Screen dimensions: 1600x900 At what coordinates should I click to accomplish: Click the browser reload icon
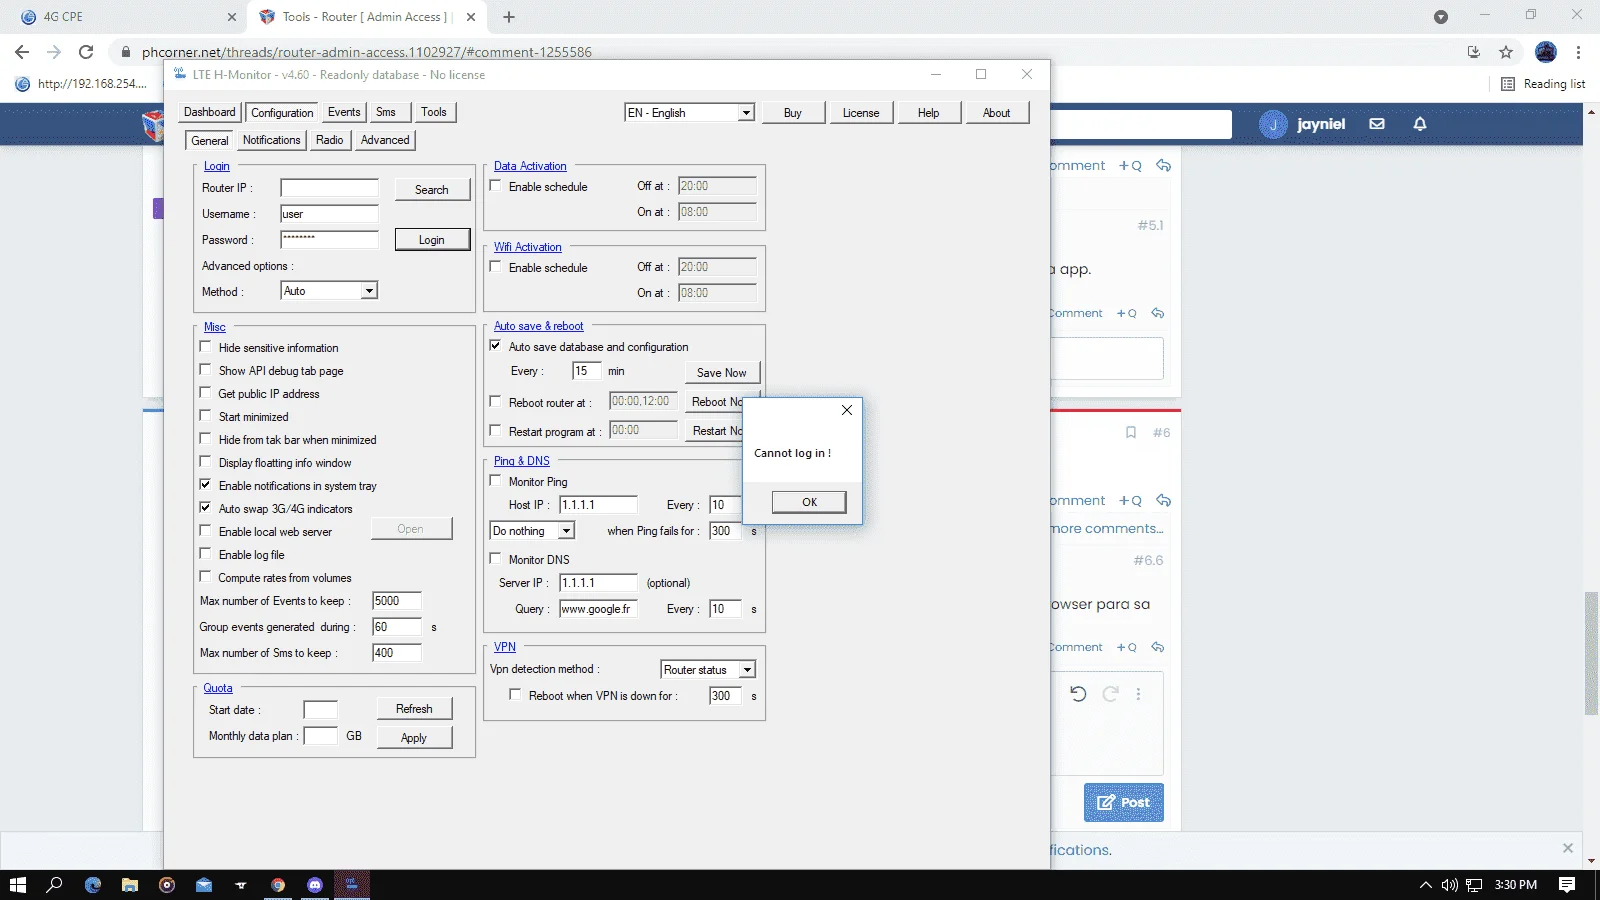pos(86,52)
